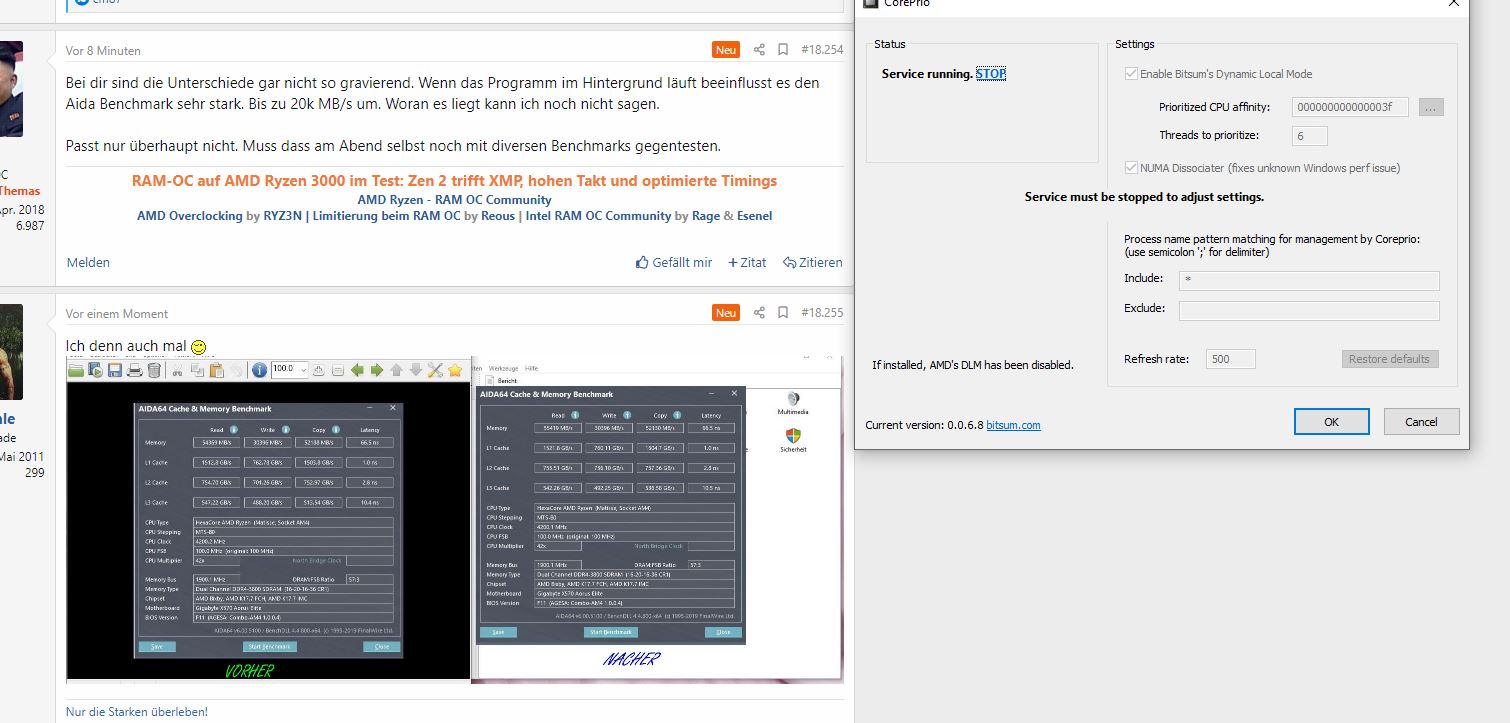Screen dimensions: 1510x723
Task: Click STOP link to stop service
Action: (x=991, y=74)
